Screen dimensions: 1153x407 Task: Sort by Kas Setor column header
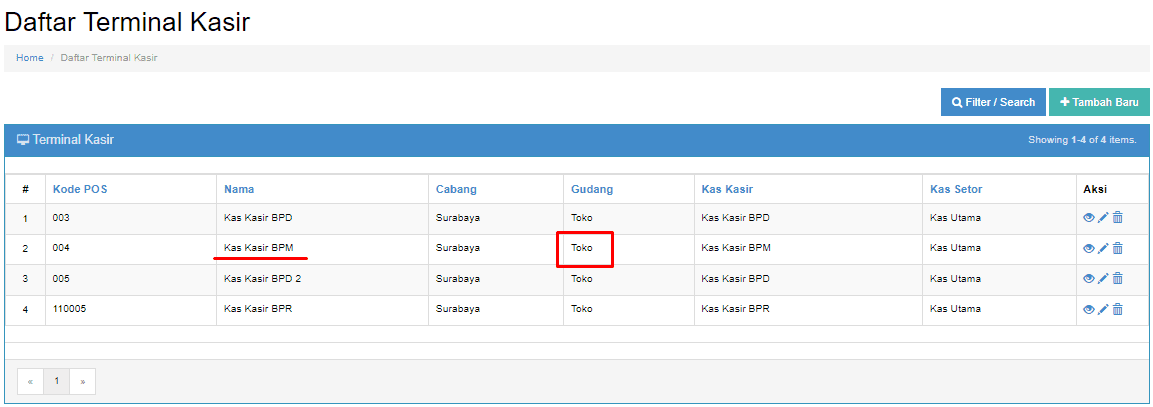point(956,190)
